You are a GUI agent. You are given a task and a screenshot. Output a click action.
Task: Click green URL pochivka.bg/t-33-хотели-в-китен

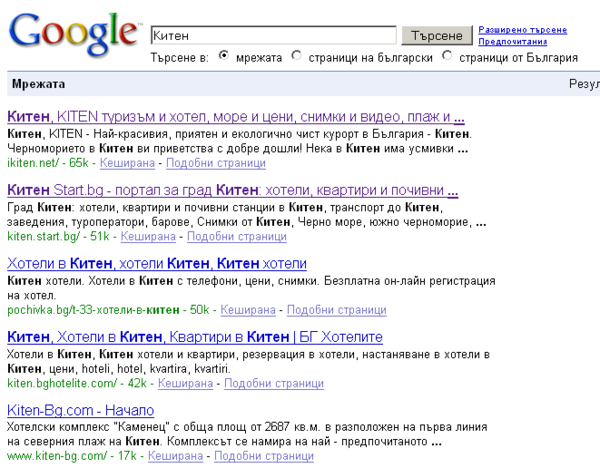[93, 310]
